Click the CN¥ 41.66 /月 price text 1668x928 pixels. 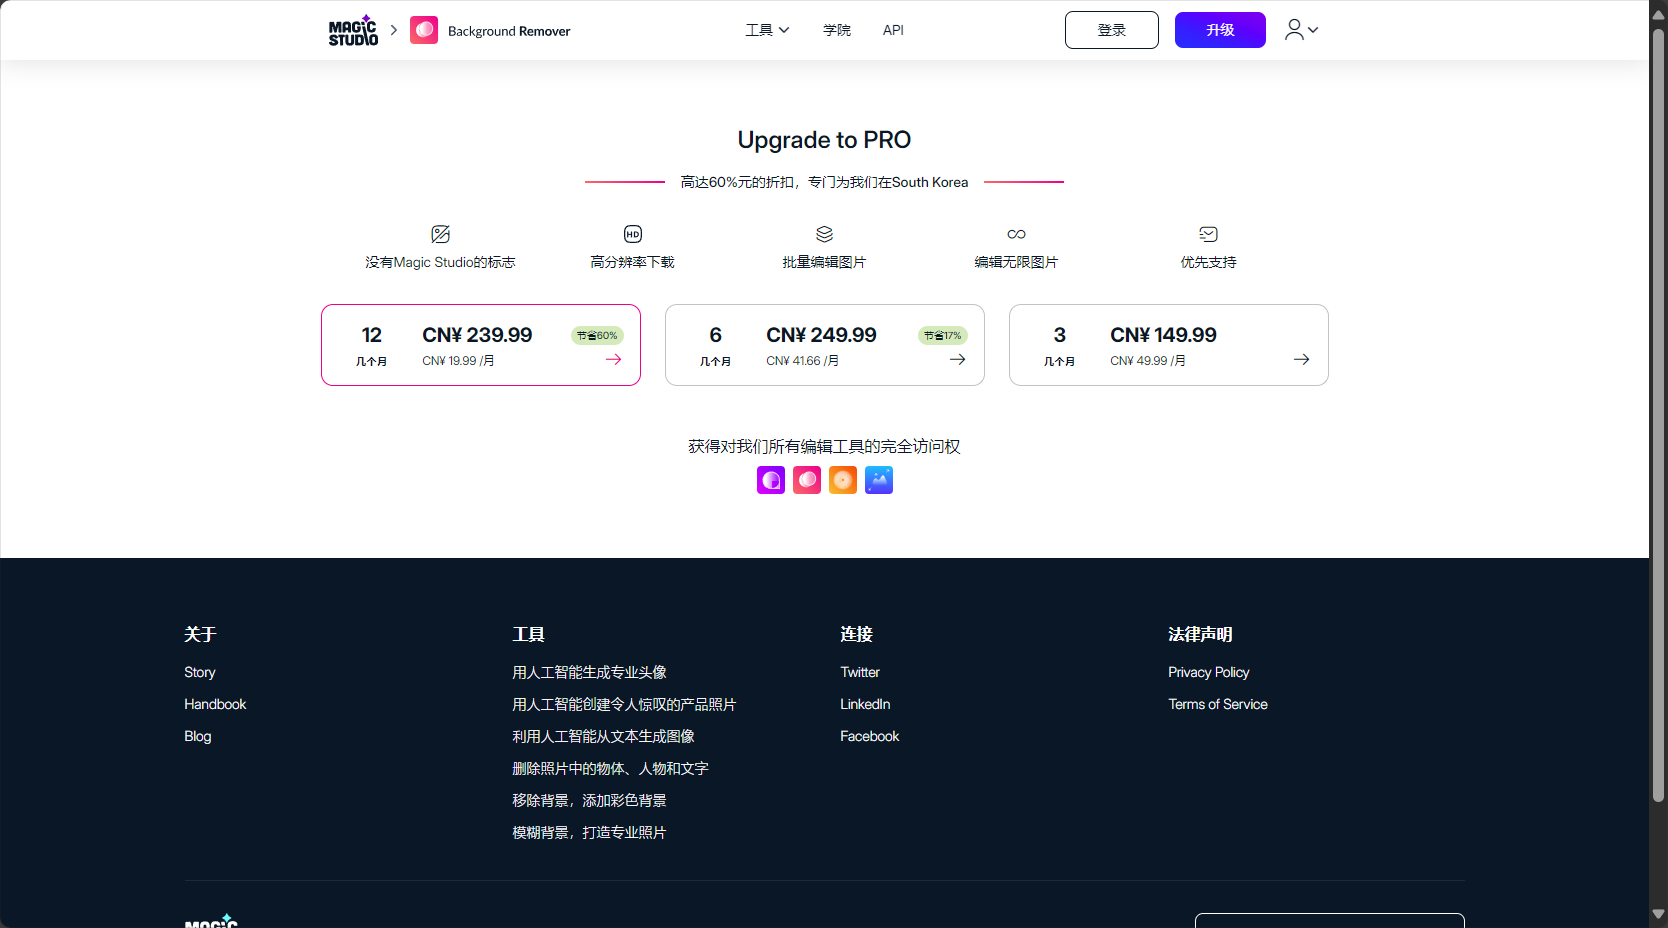point(803,361)
